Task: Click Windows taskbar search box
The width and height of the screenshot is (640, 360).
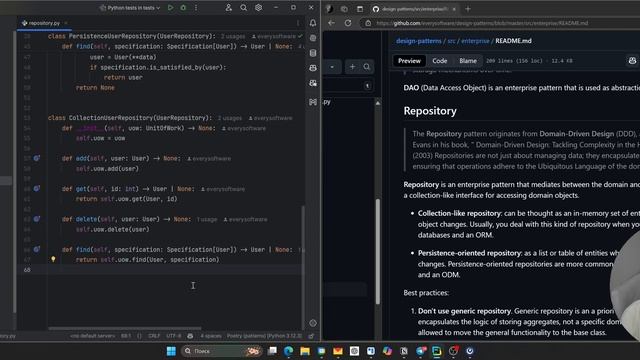Action: [221, 351]
